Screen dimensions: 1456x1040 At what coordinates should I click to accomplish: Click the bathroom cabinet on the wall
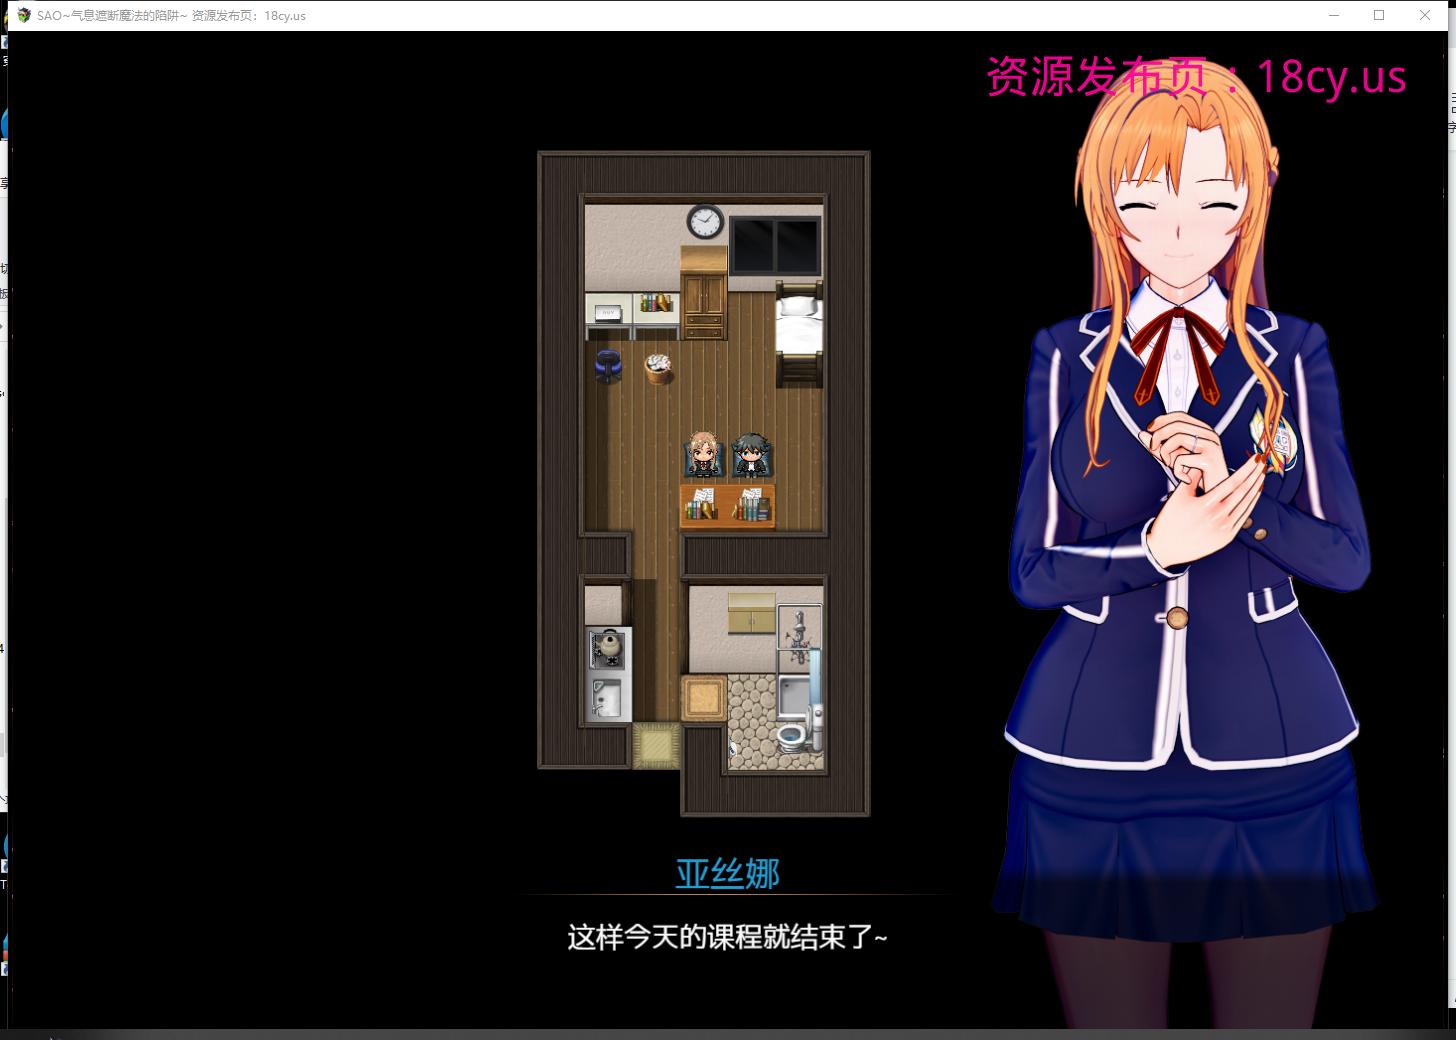click(752, 613)
